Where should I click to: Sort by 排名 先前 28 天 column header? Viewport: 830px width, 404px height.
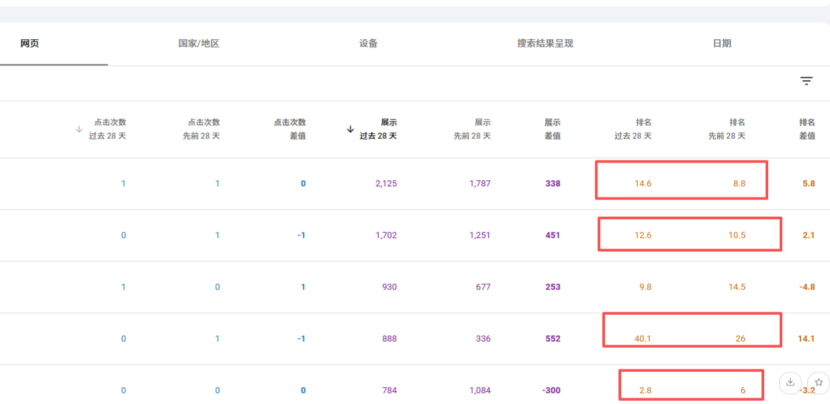(727, 128)
